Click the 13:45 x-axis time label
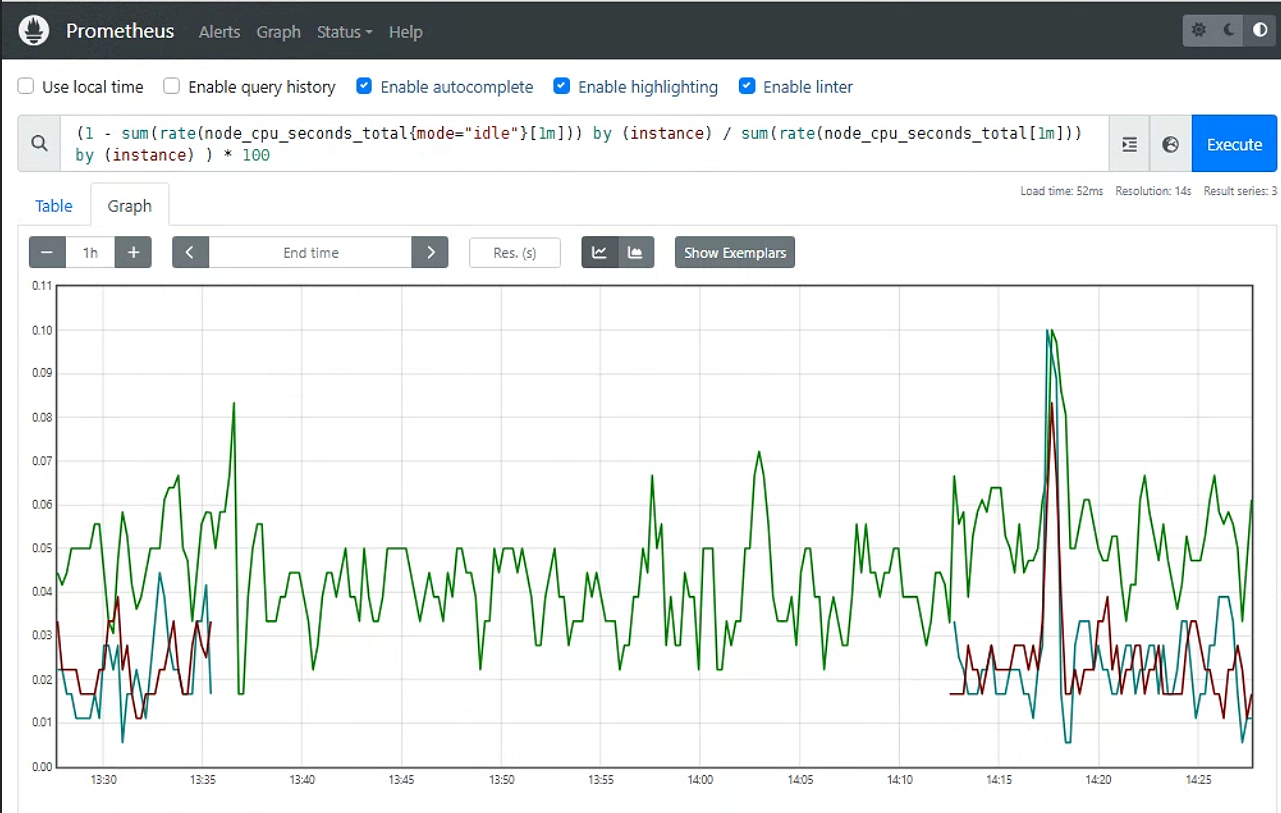The height and width of the screenshot is (813, 1281). (x=402, y=779)
